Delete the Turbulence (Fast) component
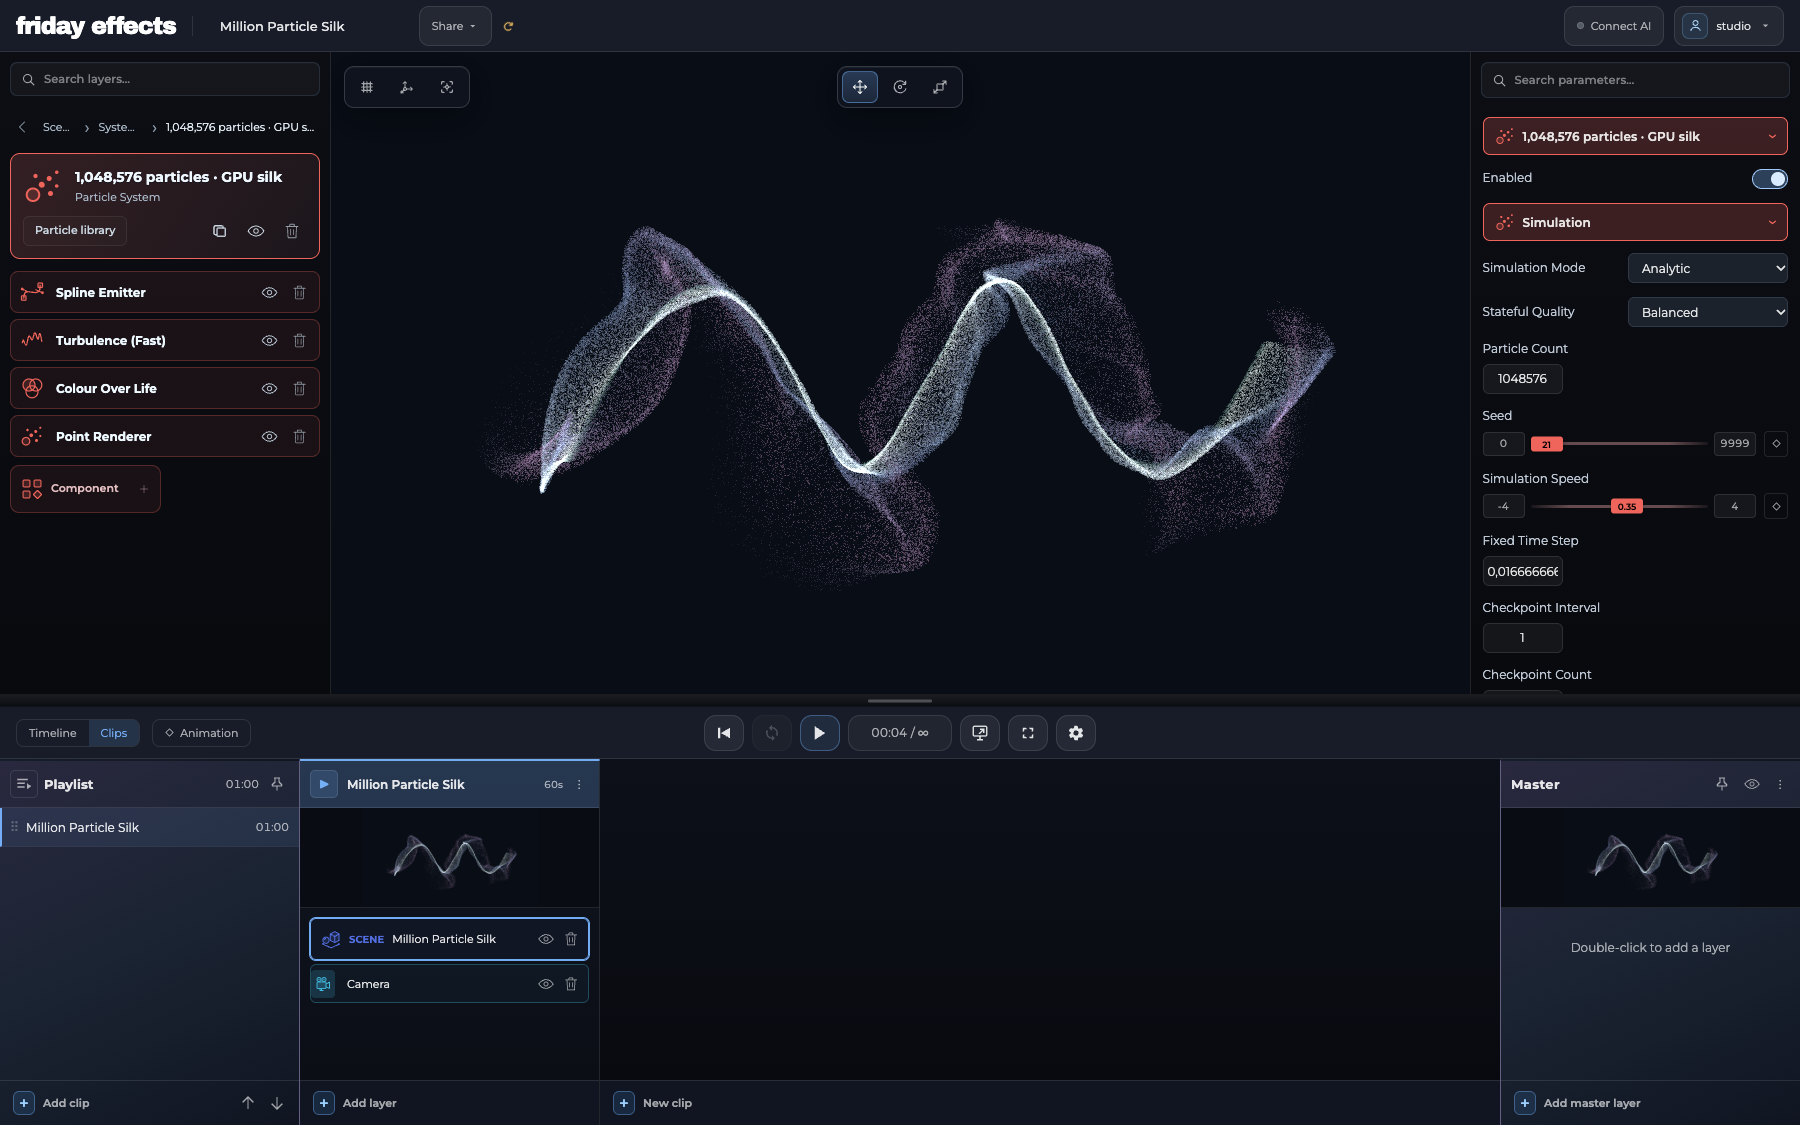Image resolution: width=1800 pixels, height=1125 pixels. pos(299,341)
